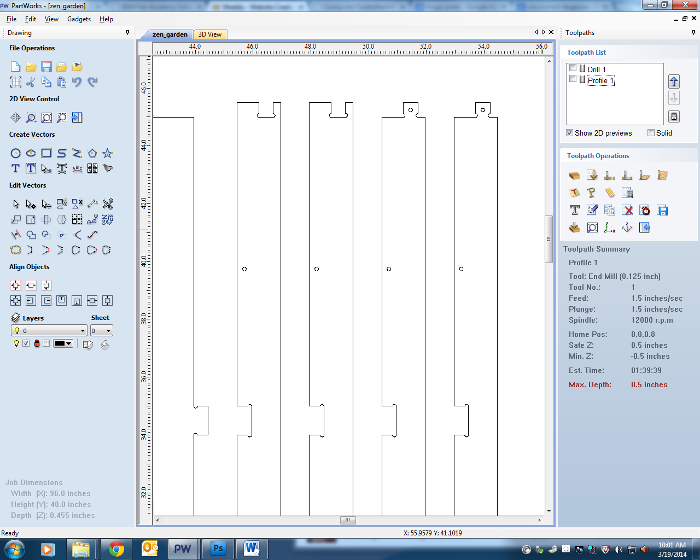Open Photoshop from the taskbar
Screen dimensions: 700x560
[x=218, y=549]
